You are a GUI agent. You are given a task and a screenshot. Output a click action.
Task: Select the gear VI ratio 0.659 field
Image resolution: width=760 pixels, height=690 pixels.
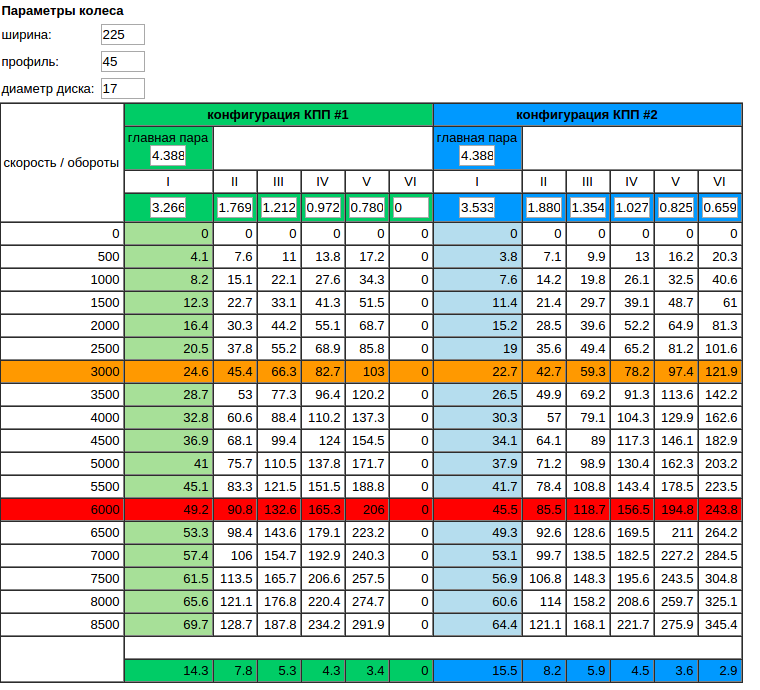tap(720, 208)
